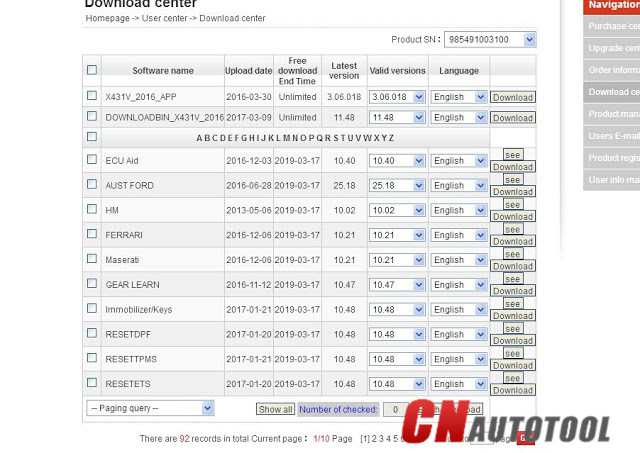This screenshot has height=453, width=640.
Task: Check the Immobilizer/Keys checkbox
Action: [x=92, y=308]
